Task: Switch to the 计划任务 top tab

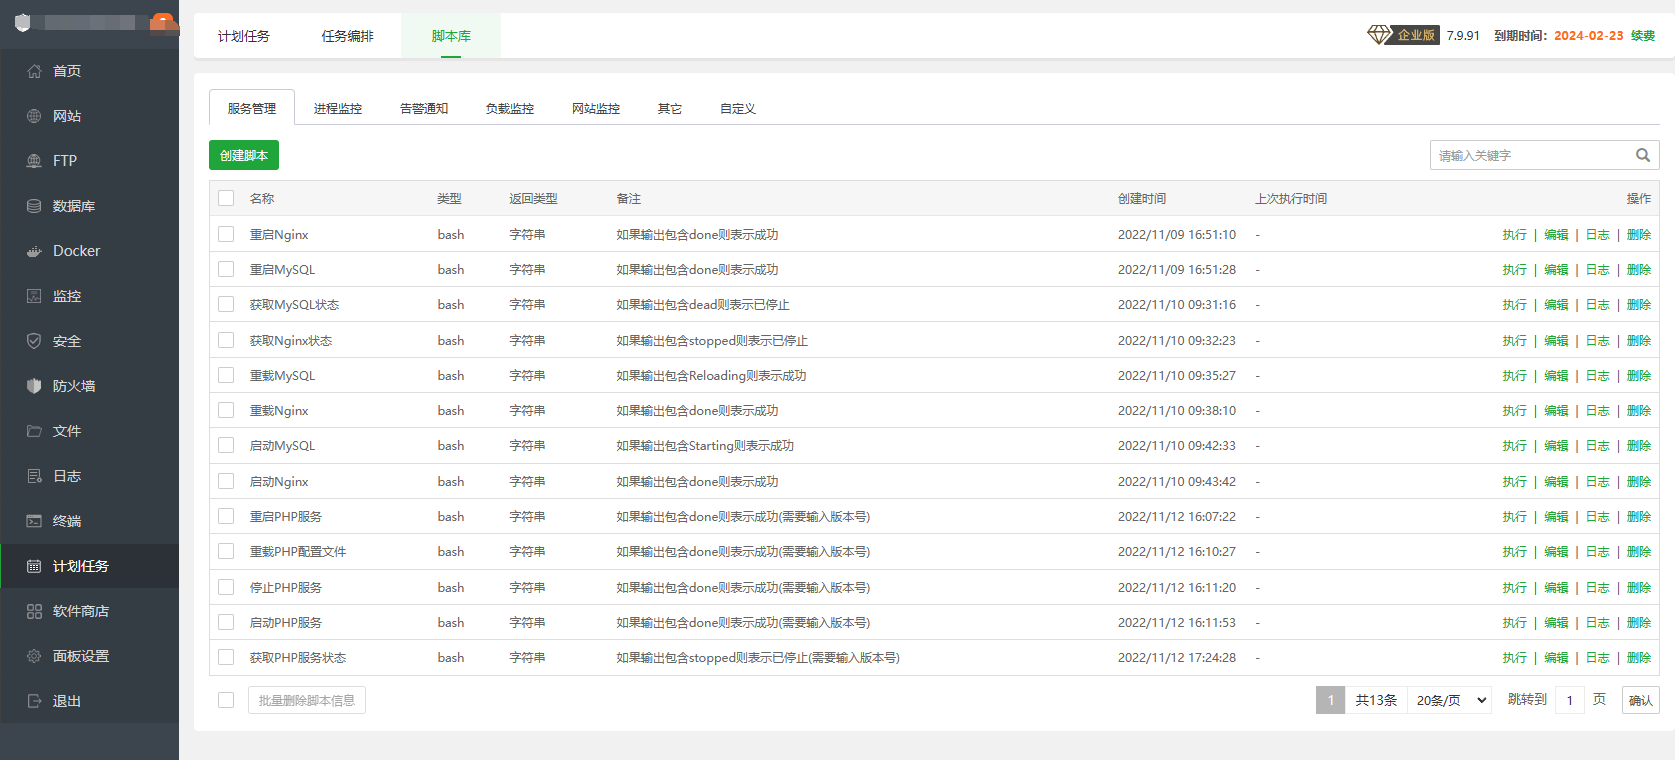Action: [x=244, y=36]
